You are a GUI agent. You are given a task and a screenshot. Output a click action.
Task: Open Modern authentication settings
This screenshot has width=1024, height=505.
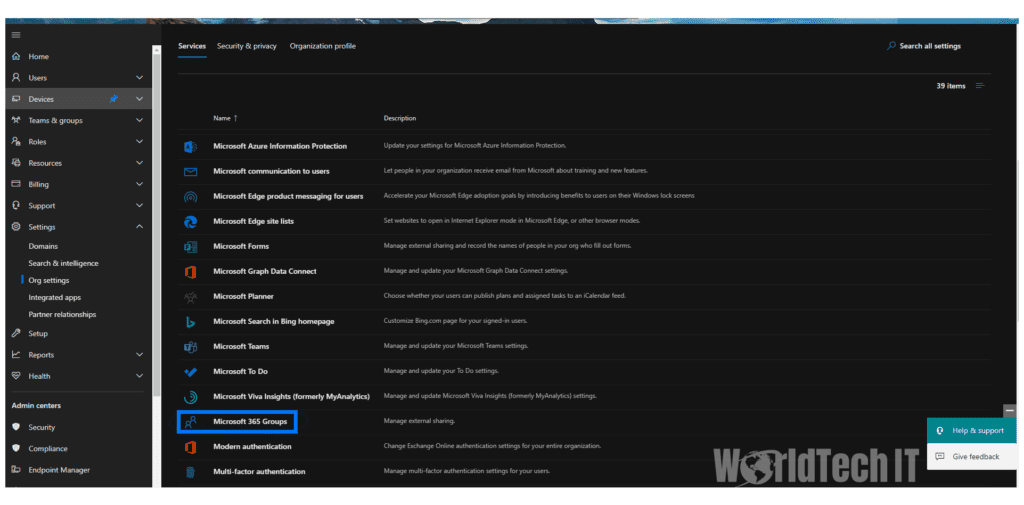point(252,447)
